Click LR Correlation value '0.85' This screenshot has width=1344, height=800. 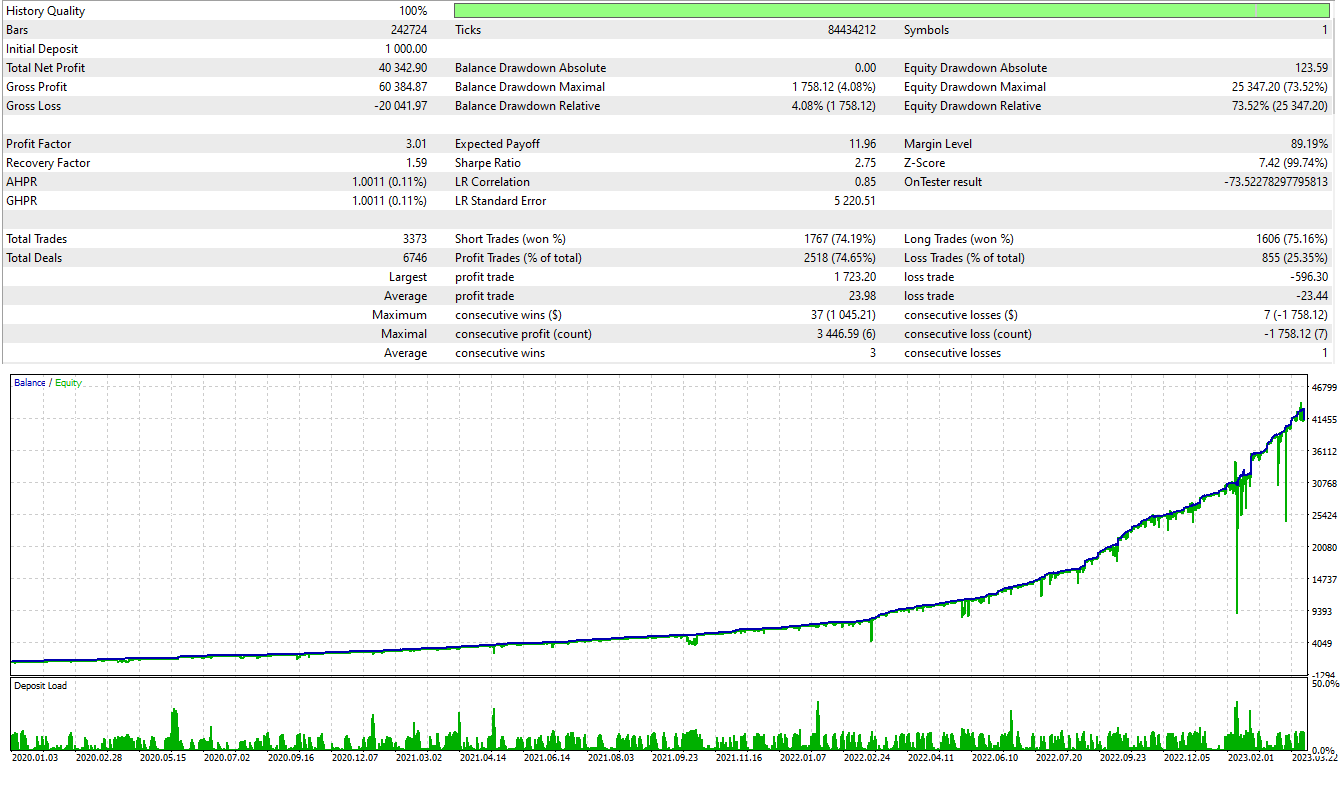pyautogui.click(x=866, y=182)
